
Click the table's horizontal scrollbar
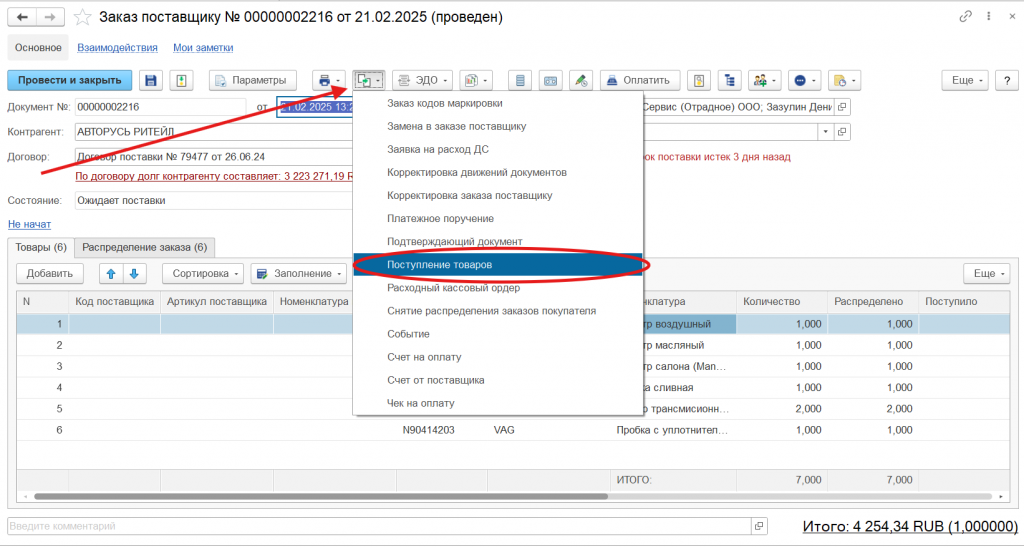(x=320, y=496)
